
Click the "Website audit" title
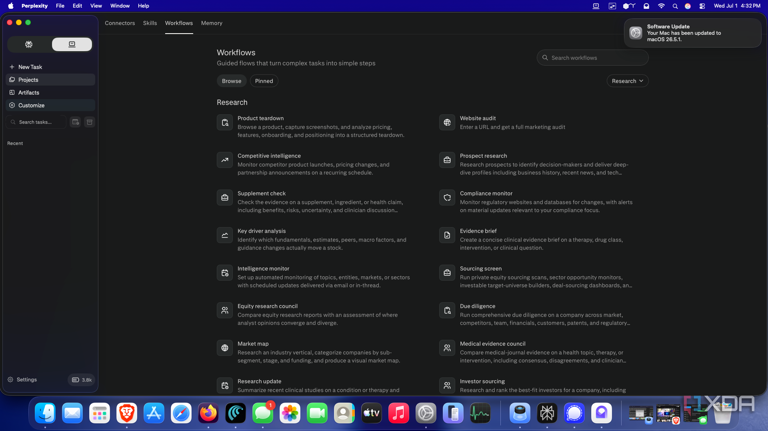(x=478, y=118)
